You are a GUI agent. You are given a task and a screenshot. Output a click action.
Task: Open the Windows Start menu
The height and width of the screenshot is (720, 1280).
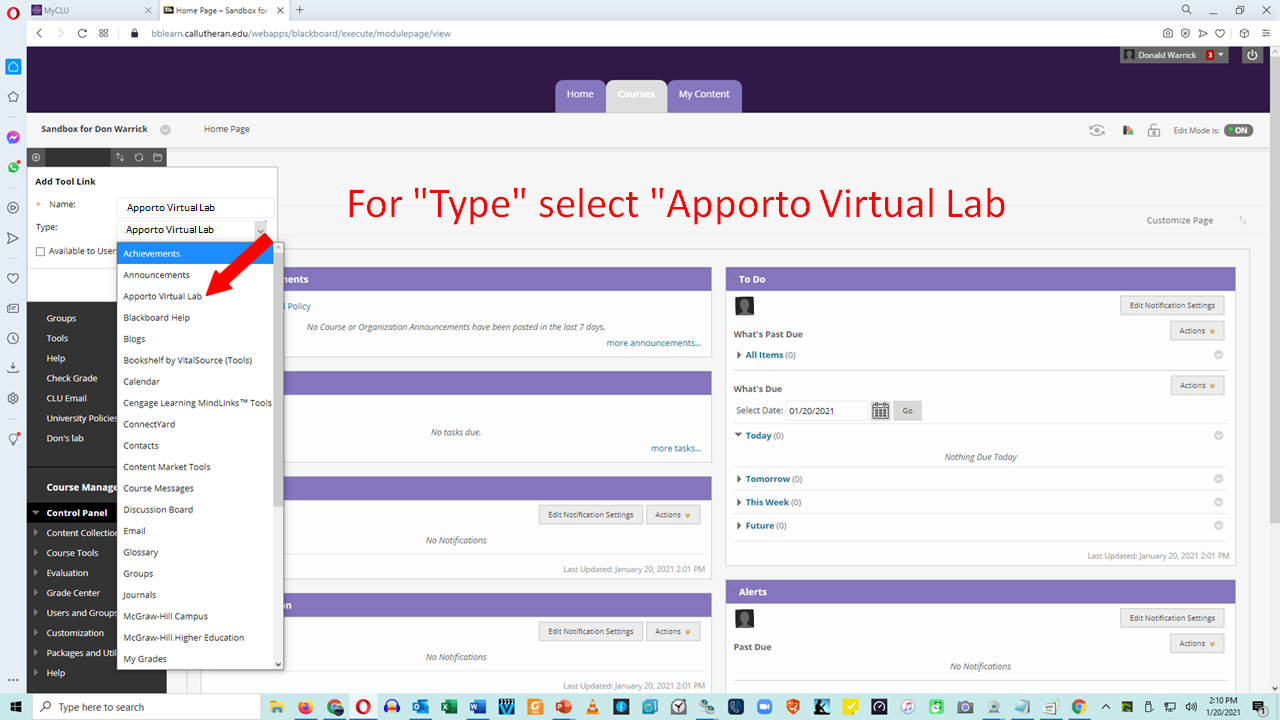(x=15, y=707)
